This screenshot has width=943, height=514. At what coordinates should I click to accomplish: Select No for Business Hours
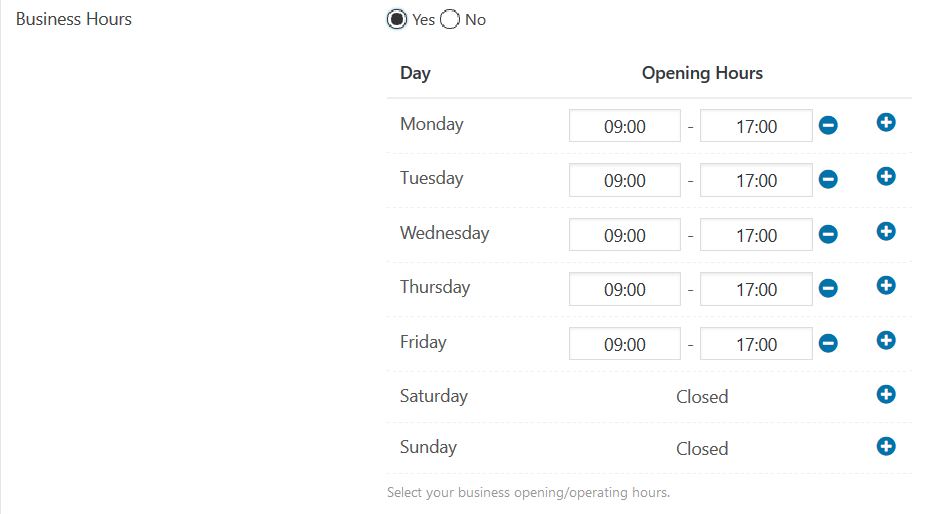(450, 19)
